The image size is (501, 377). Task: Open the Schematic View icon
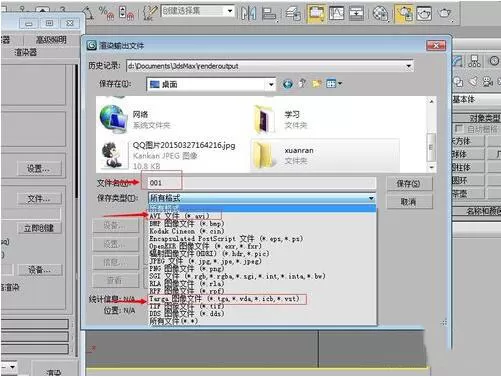(356, 13)
